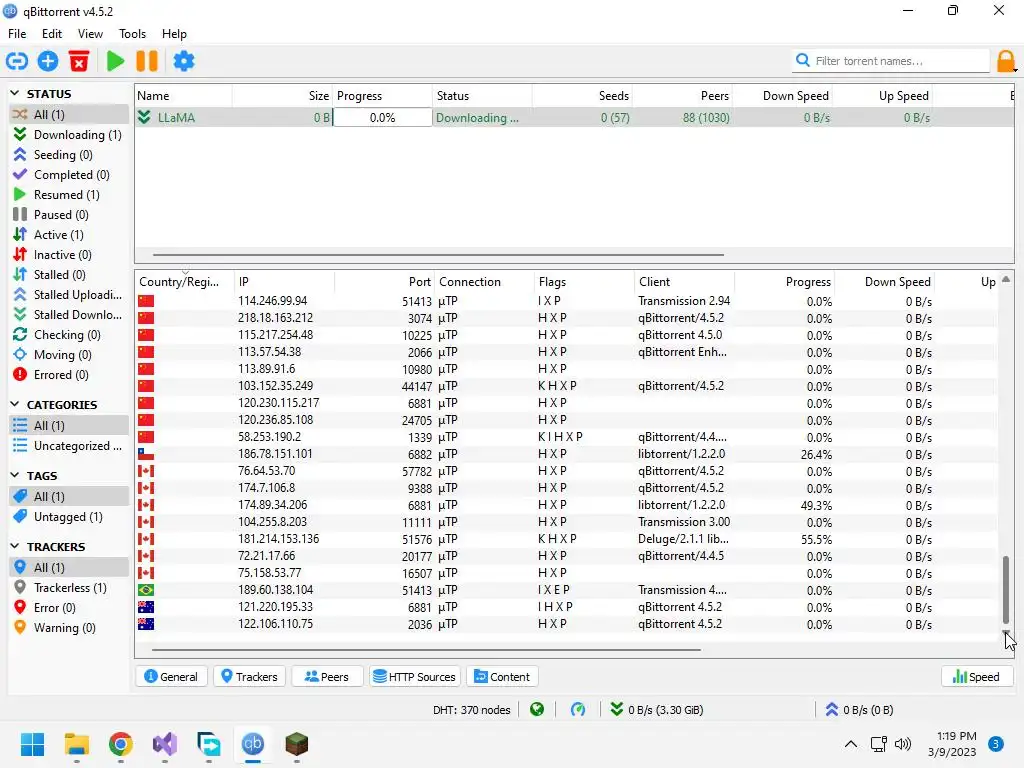Switch to the General tab
This screenshot has width=1024, height=768.
171,677
